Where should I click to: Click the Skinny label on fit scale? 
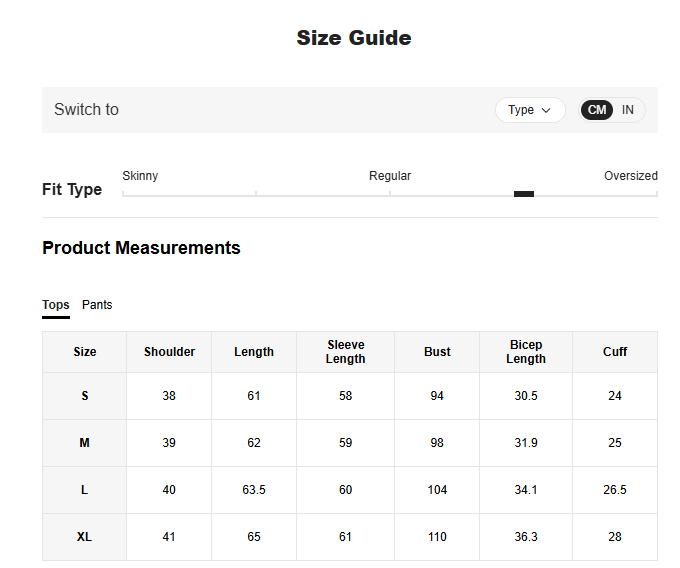pos(140,176)
